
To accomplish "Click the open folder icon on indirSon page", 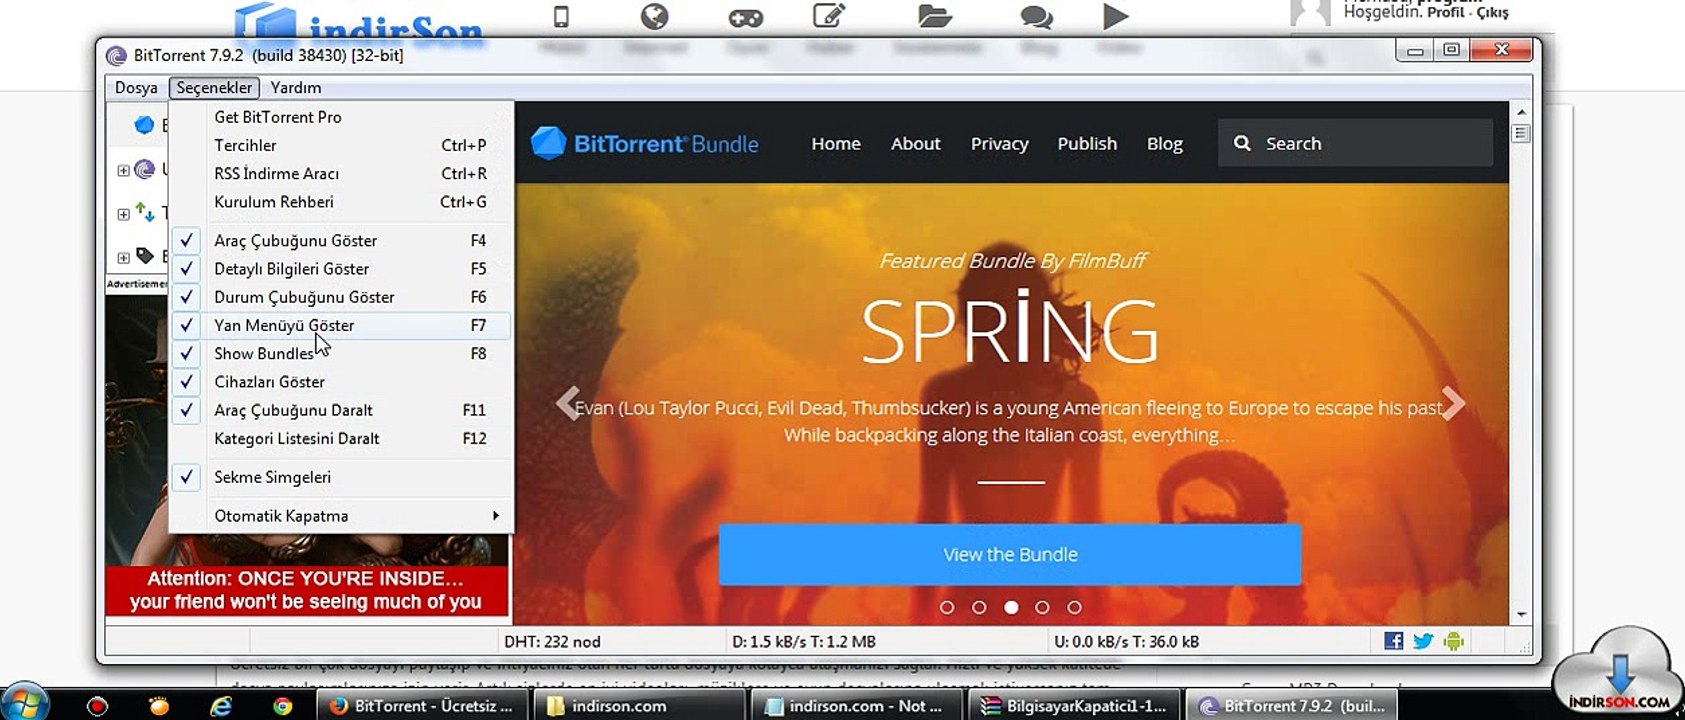I will 935,16.
